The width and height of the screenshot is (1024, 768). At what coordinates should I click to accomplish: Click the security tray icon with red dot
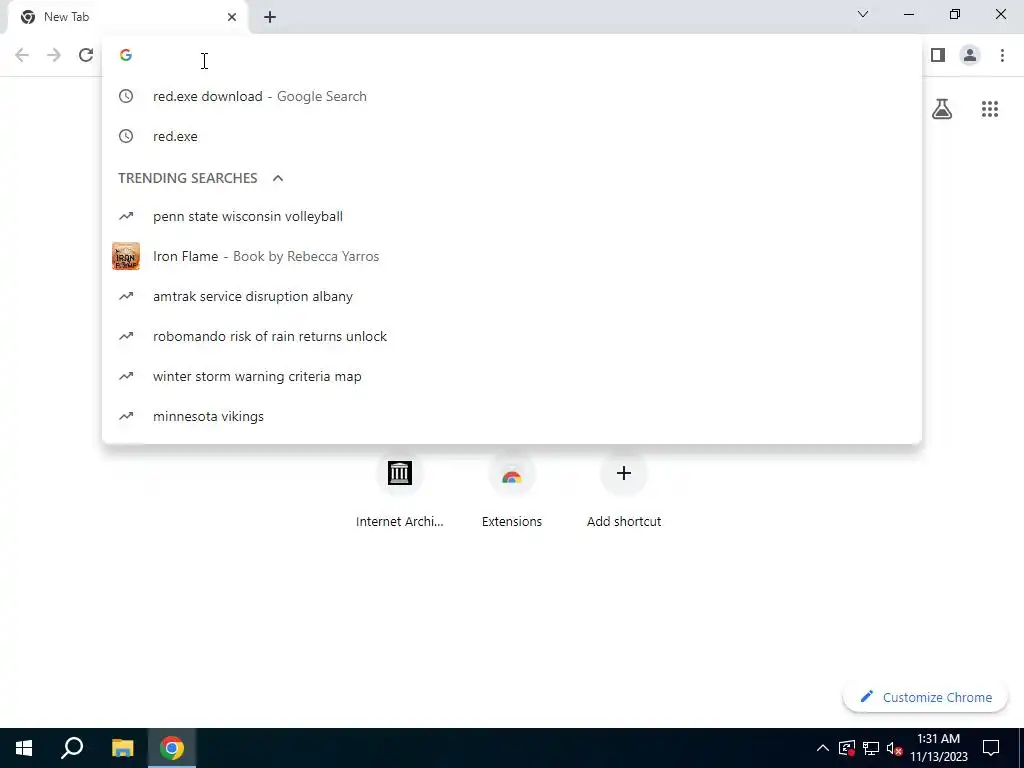[x=847, y=748]
